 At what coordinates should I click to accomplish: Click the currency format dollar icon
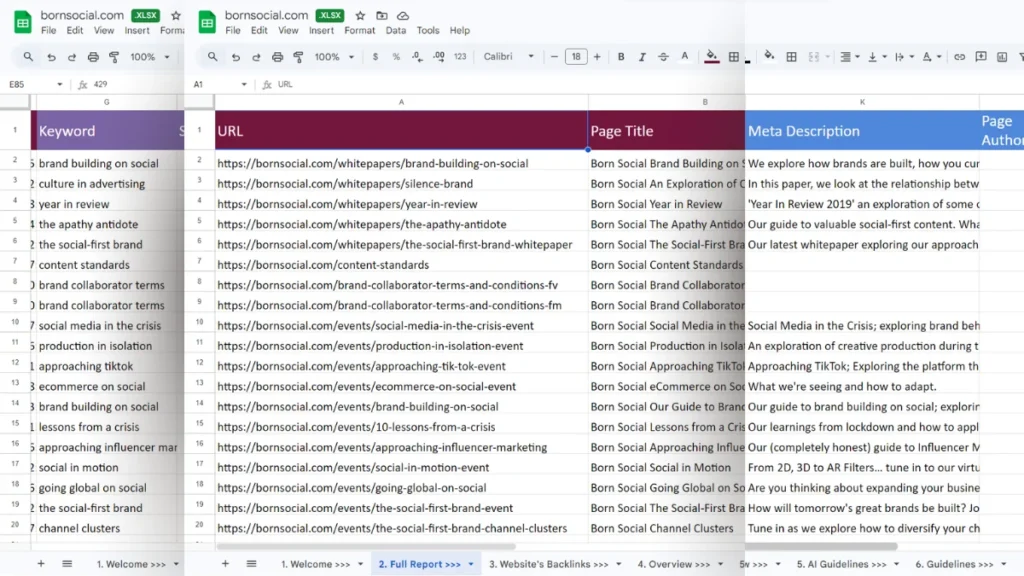coord(375,57)
